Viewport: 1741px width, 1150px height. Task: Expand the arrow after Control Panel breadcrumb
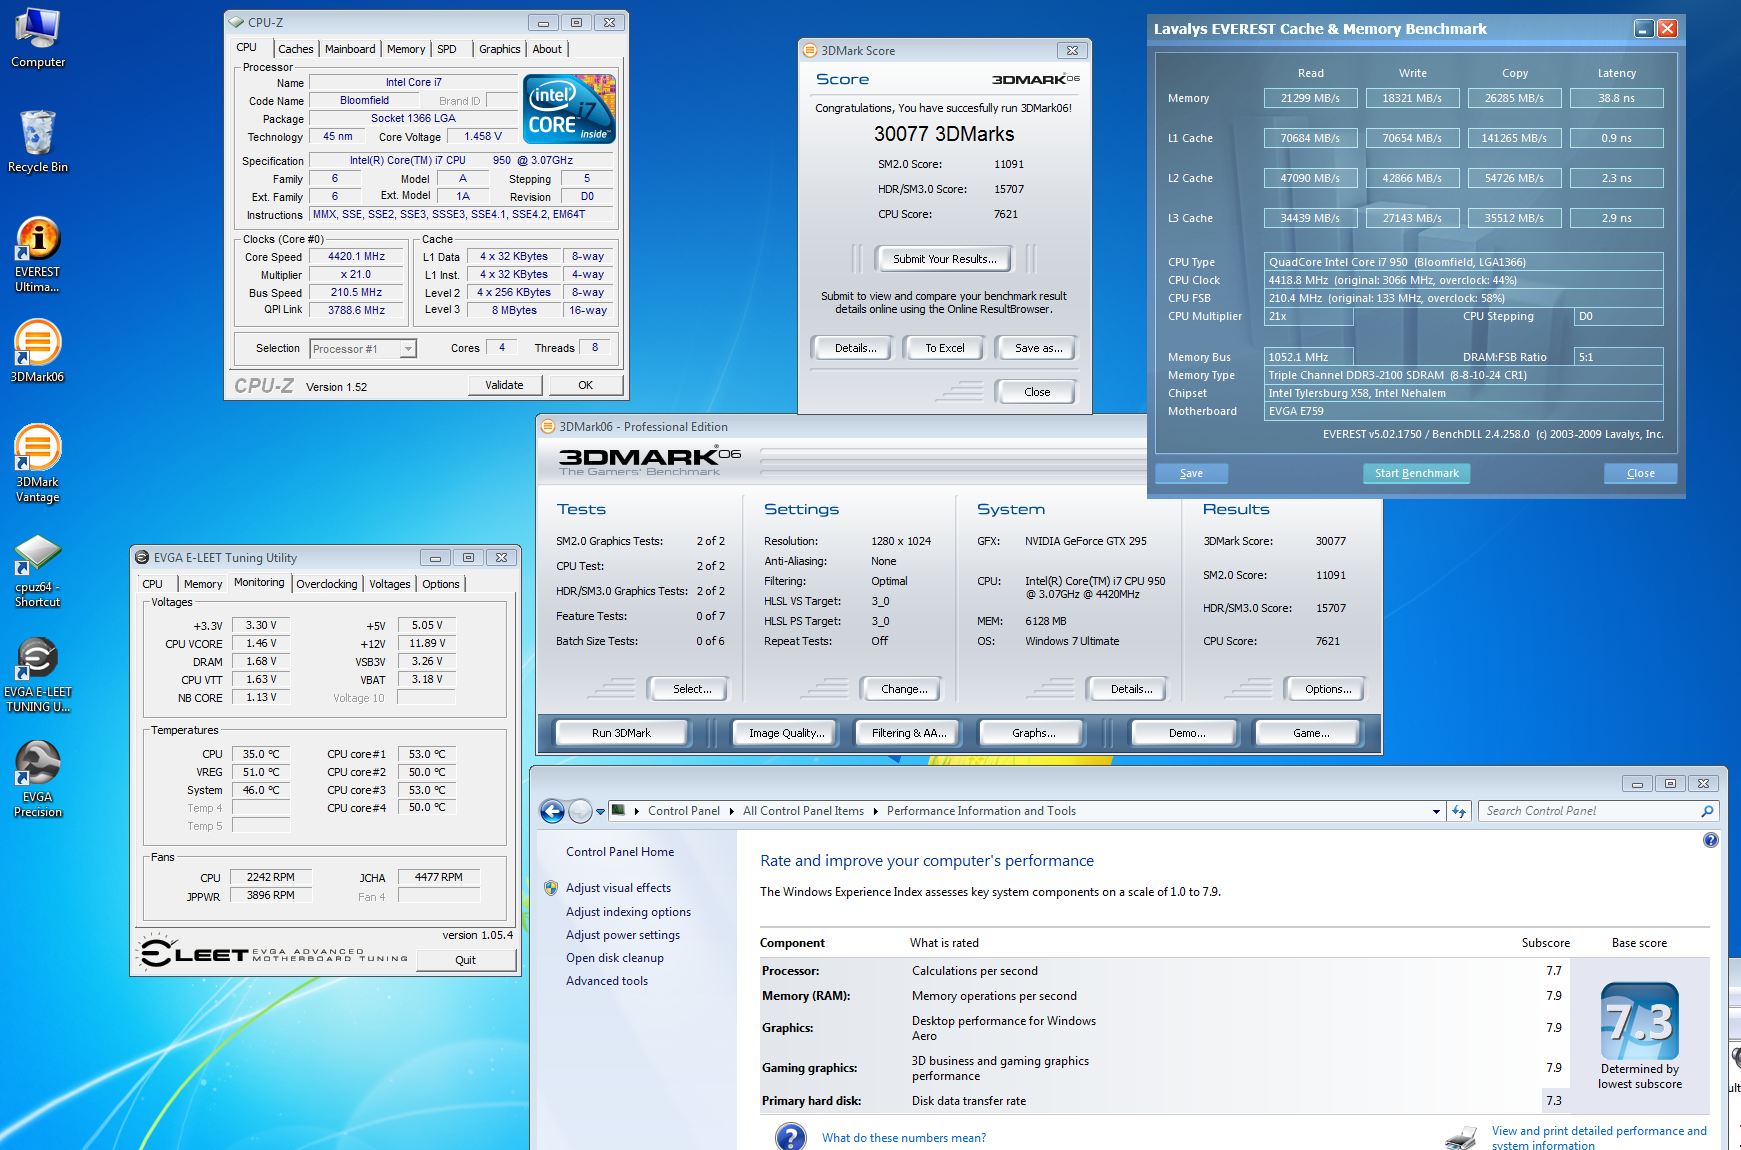(731, 811)
